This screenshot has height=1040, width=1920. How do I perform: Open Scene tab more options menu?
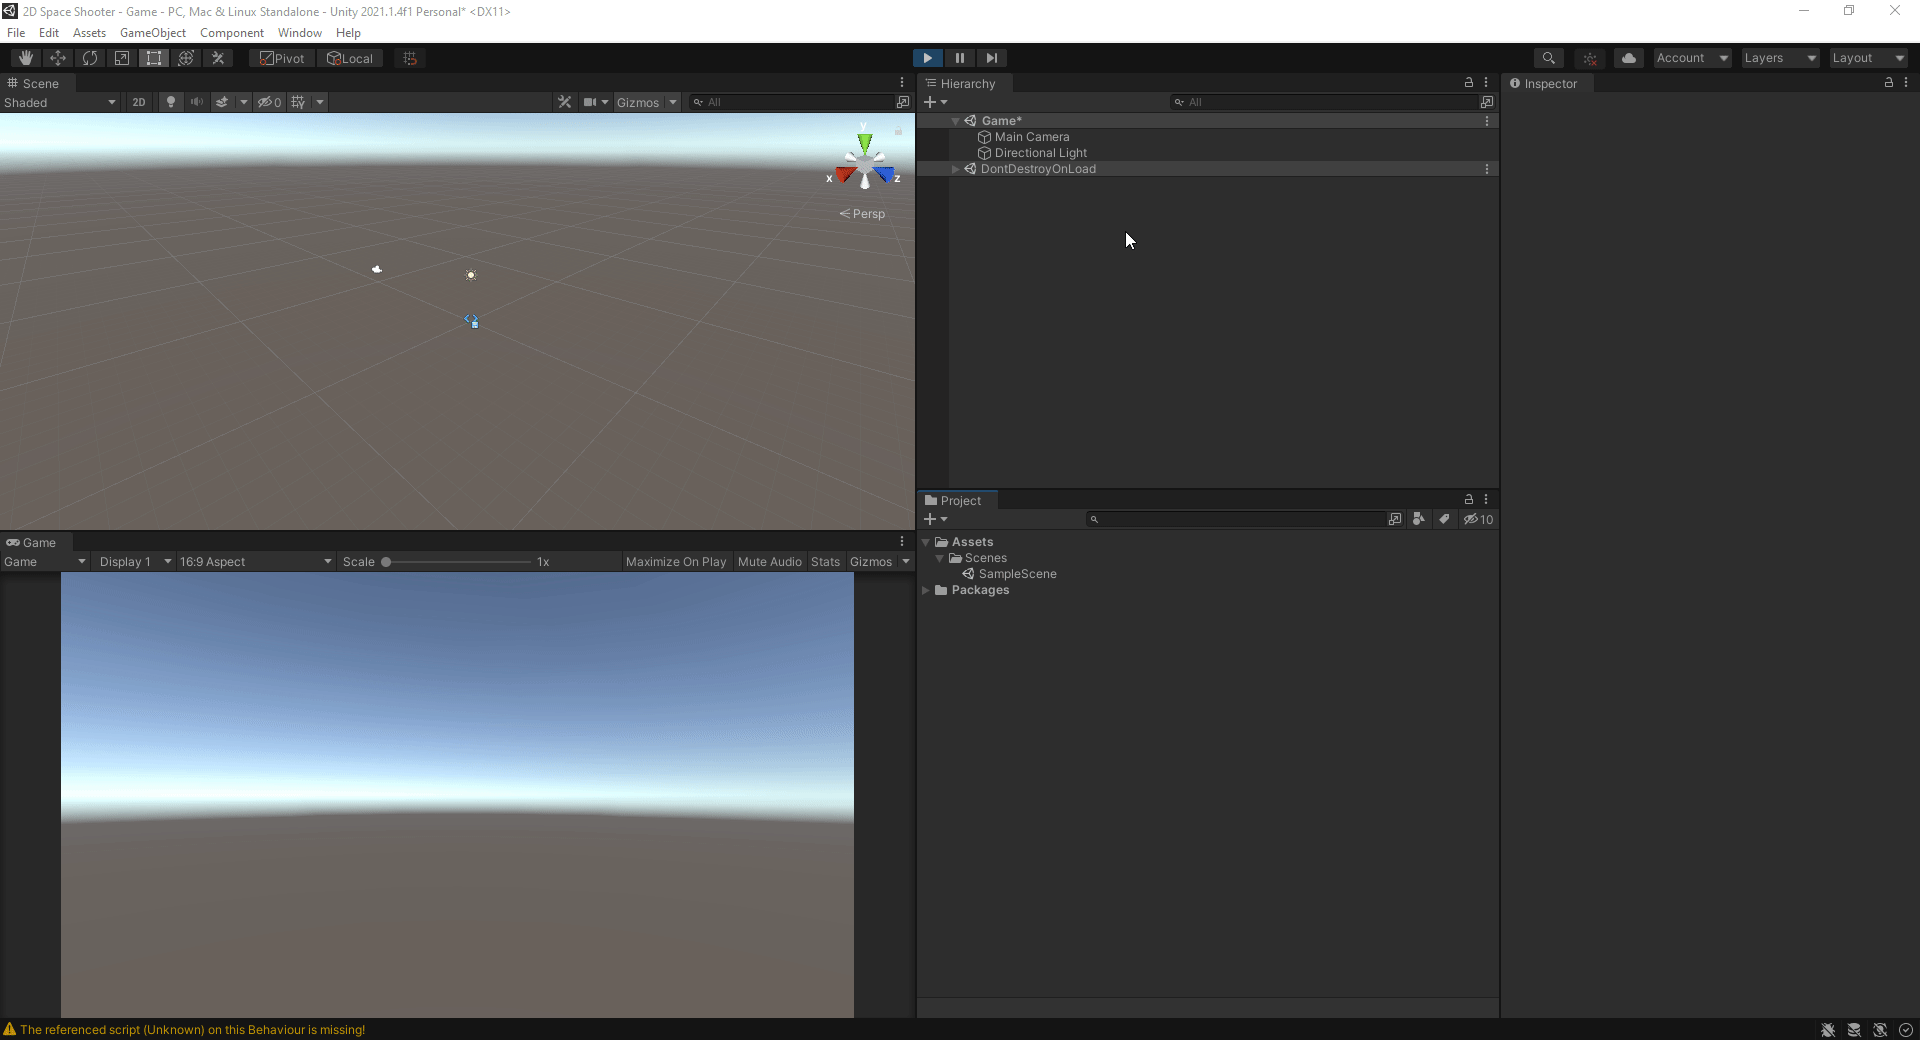coord(902,83)
